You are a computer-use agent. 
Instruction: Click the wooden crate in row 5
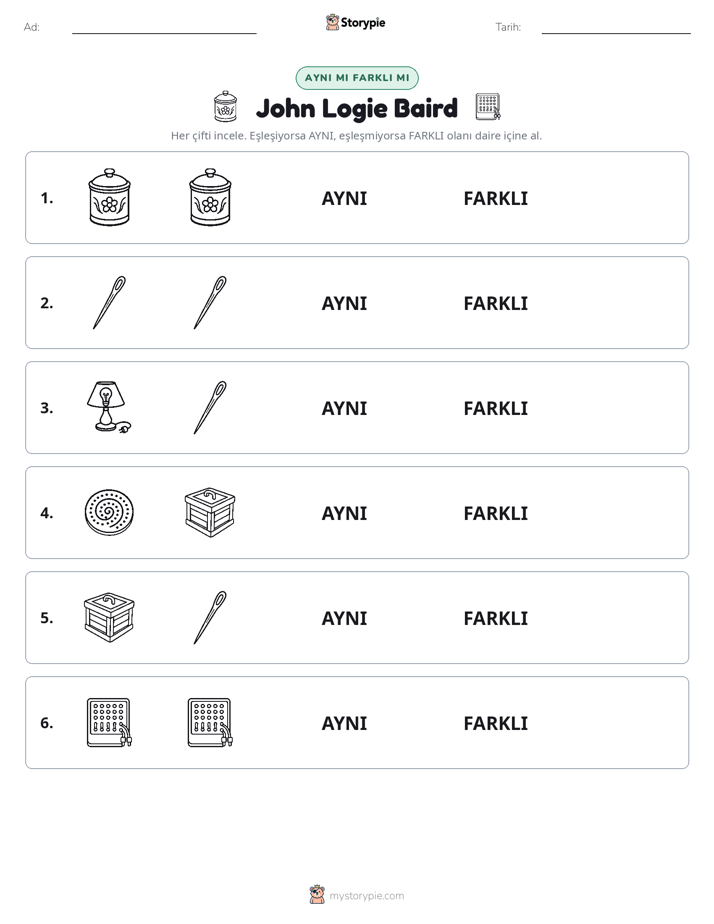109,617
